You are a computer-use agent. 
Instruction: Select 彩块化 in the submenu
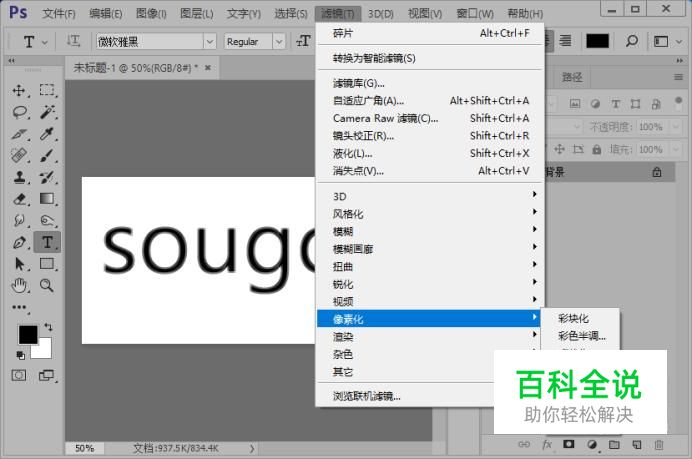pyautogui.click(x=580, y=318)
